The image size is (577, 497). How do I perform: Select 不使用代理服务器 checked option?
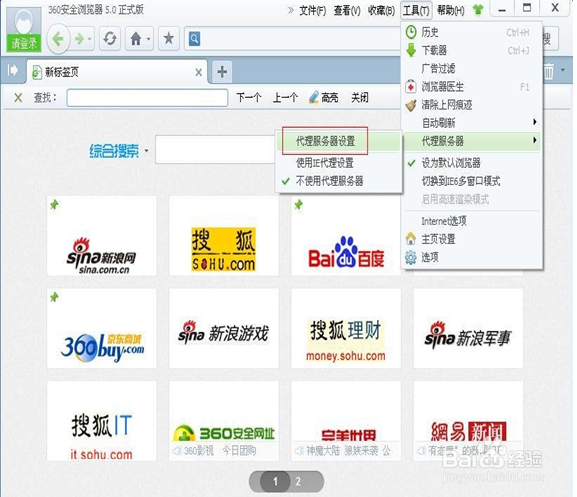(339, 181)
